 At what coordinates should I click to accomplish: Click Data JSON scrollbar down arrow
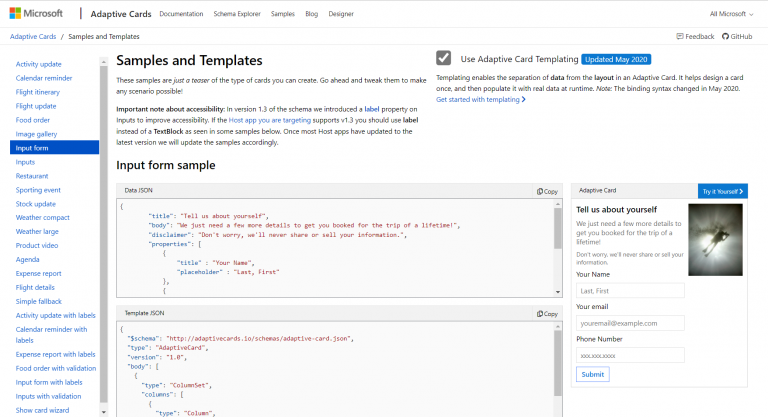[558, 292]
